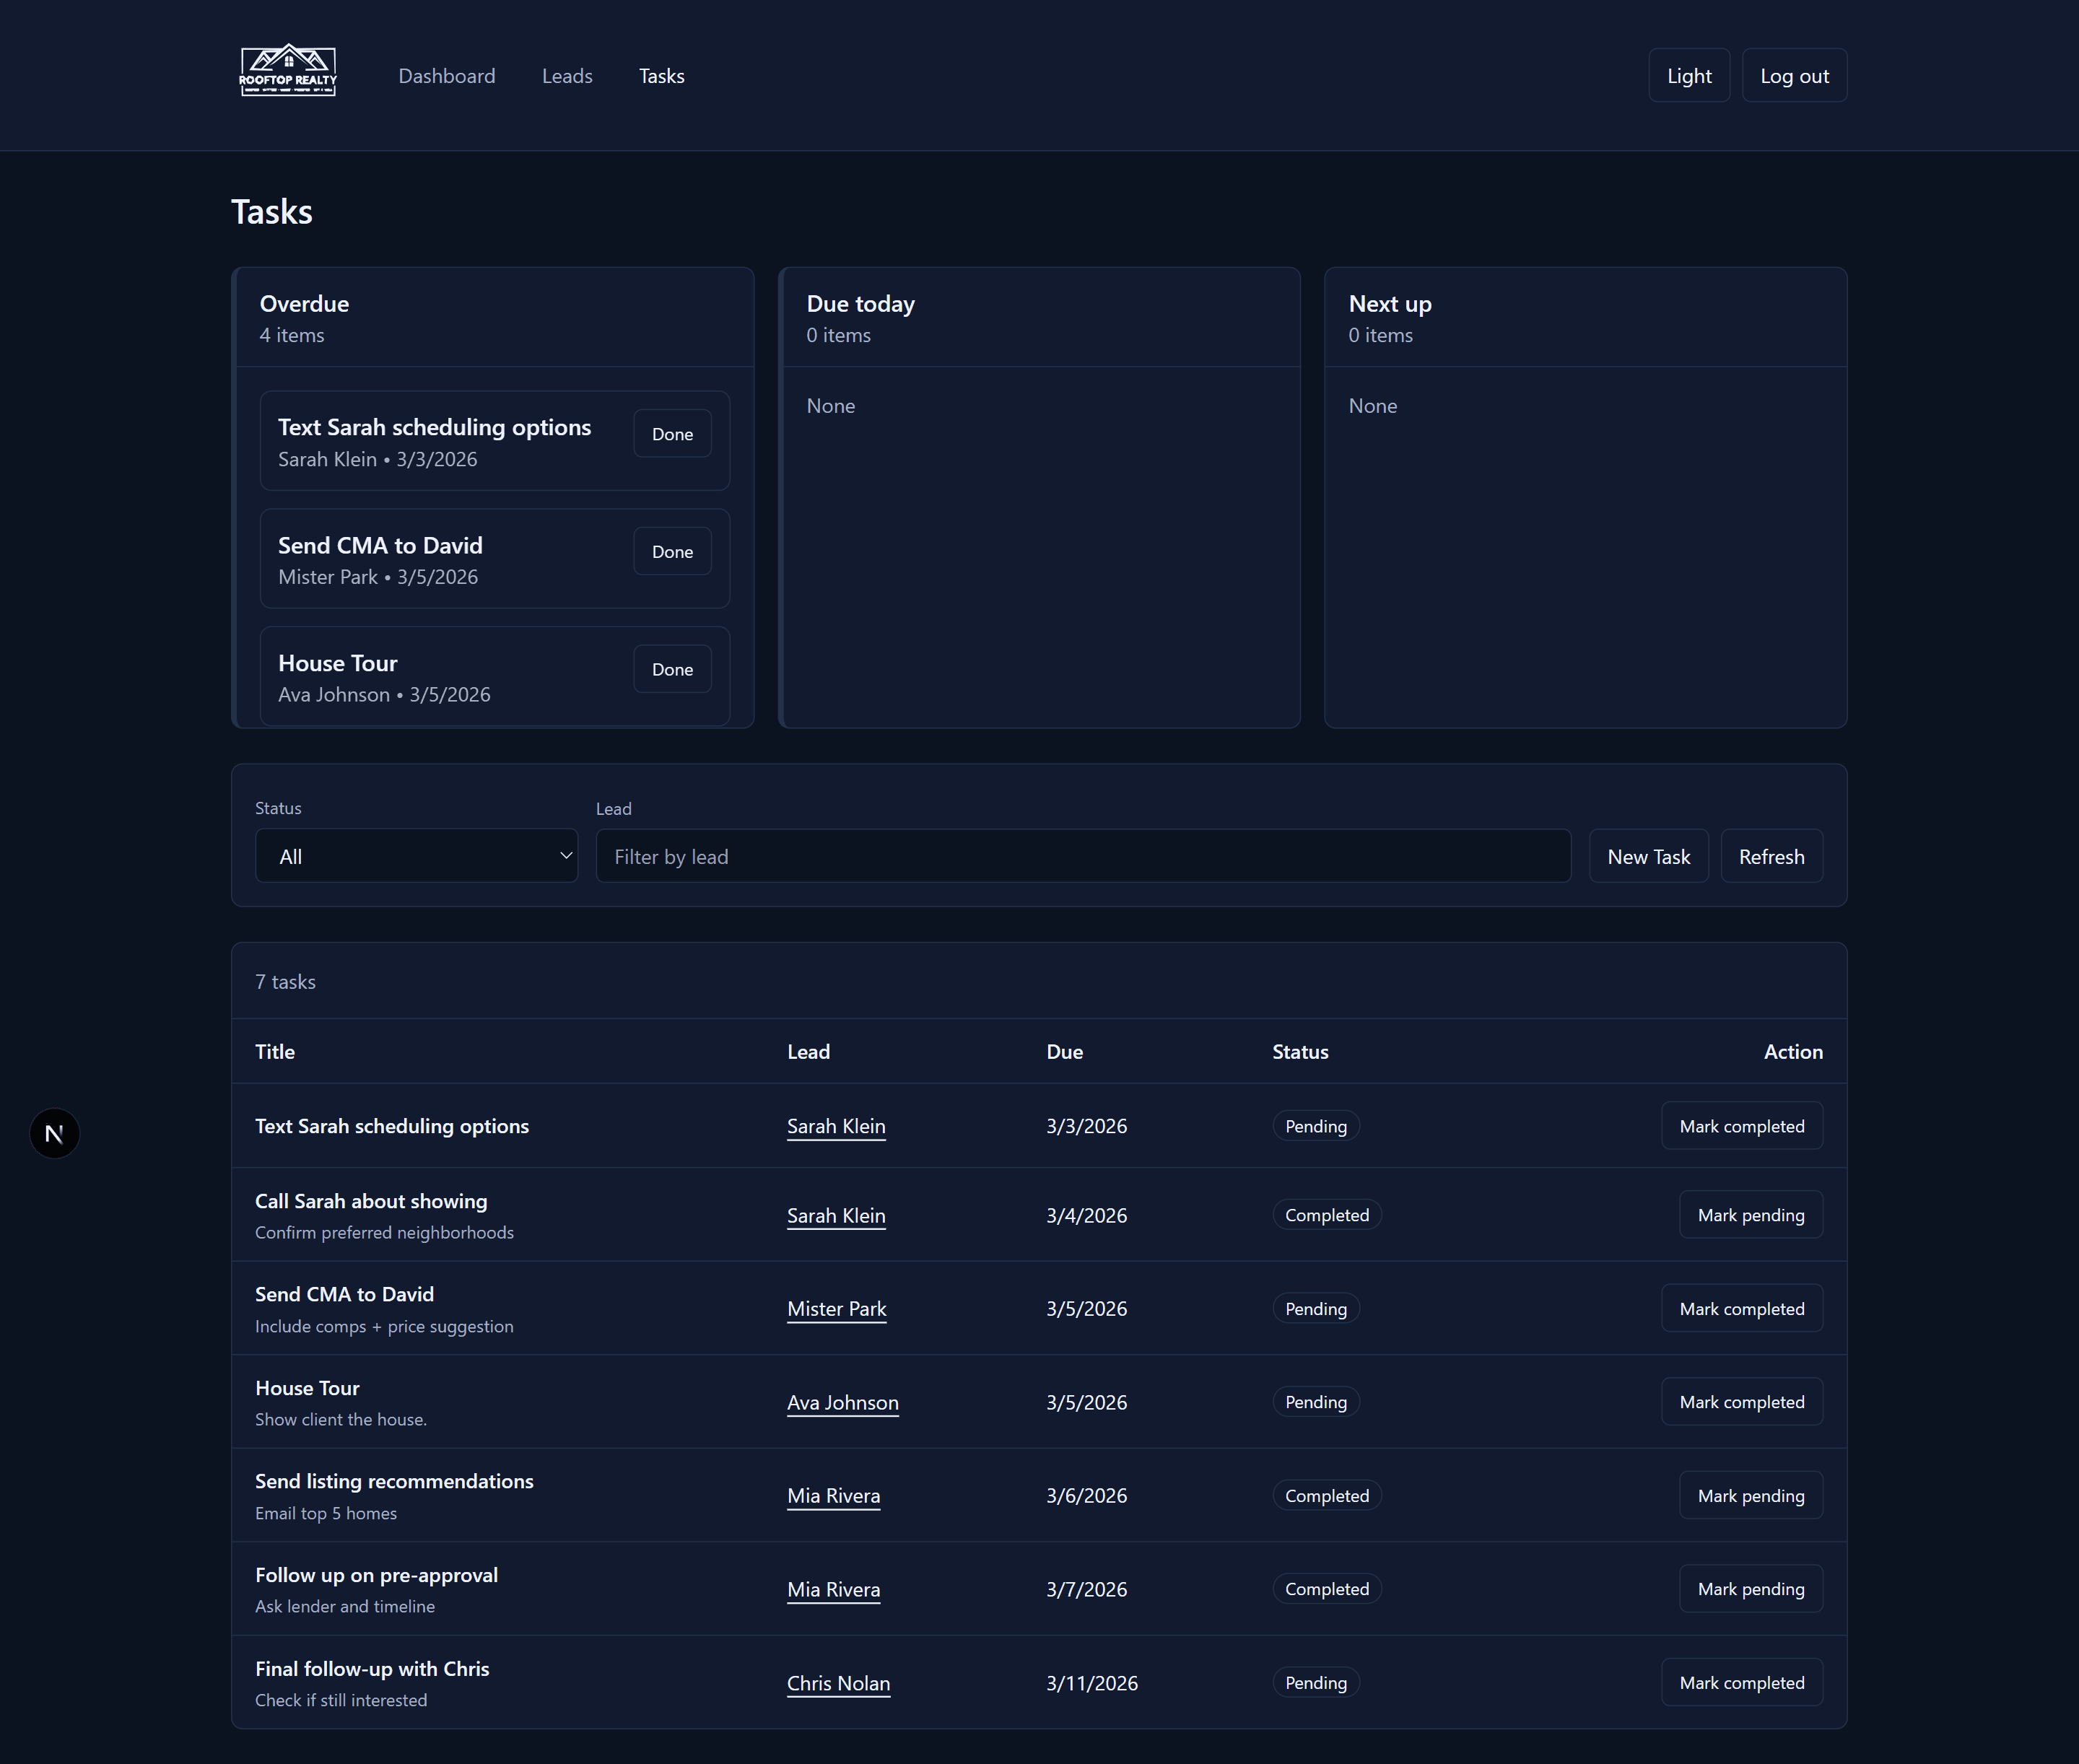Mark the House Tour overdue task Done
This screenshot has width=2079, height=1764.
[x=671, y=669]
